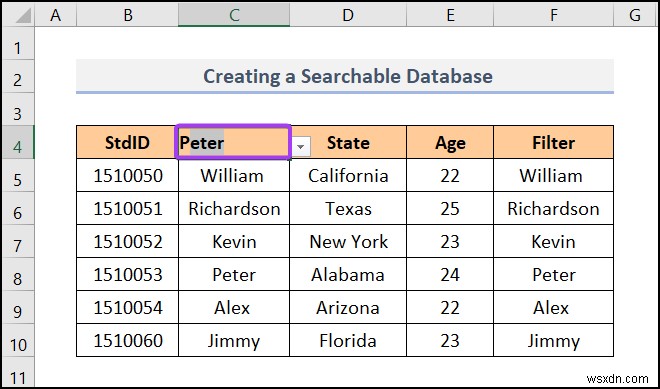Image resolution: width=660 pixels, height=389 pixels.
Task: Select Kevin in the Filter column
Action: click(554, 241)
